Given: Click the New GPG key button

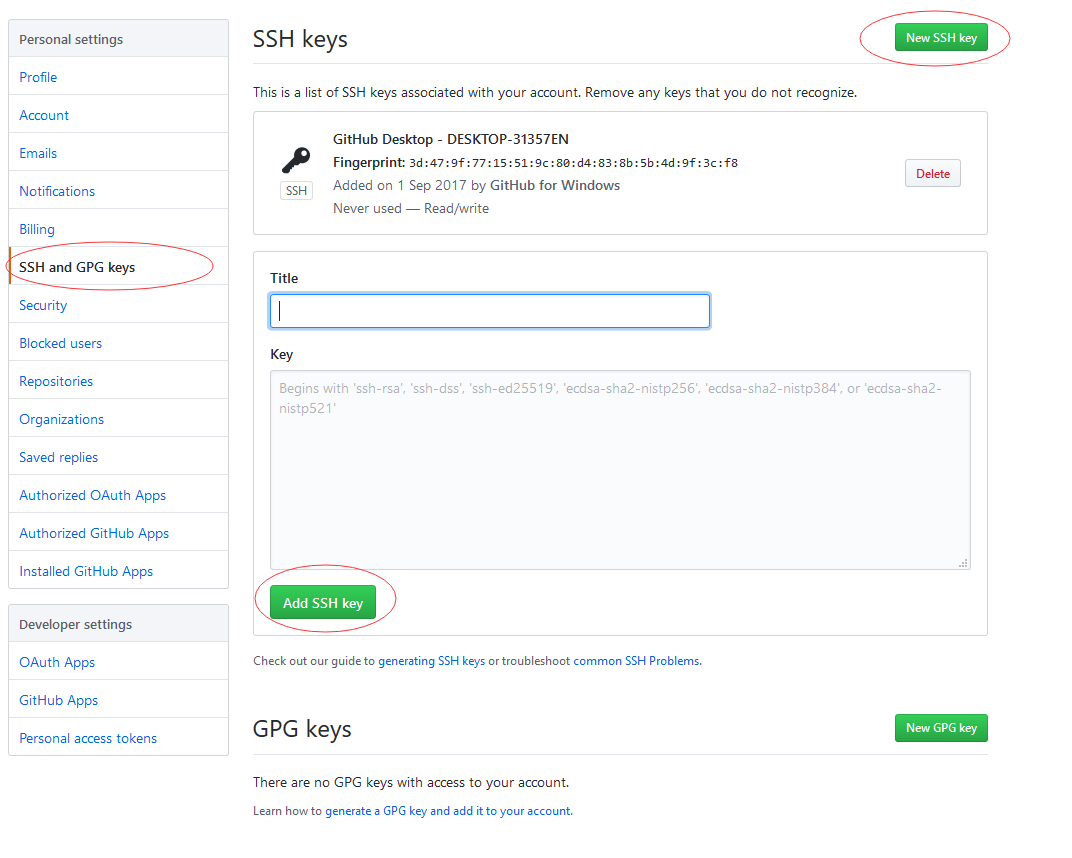Looking at the screenshot, I should [x=941, y=728].
